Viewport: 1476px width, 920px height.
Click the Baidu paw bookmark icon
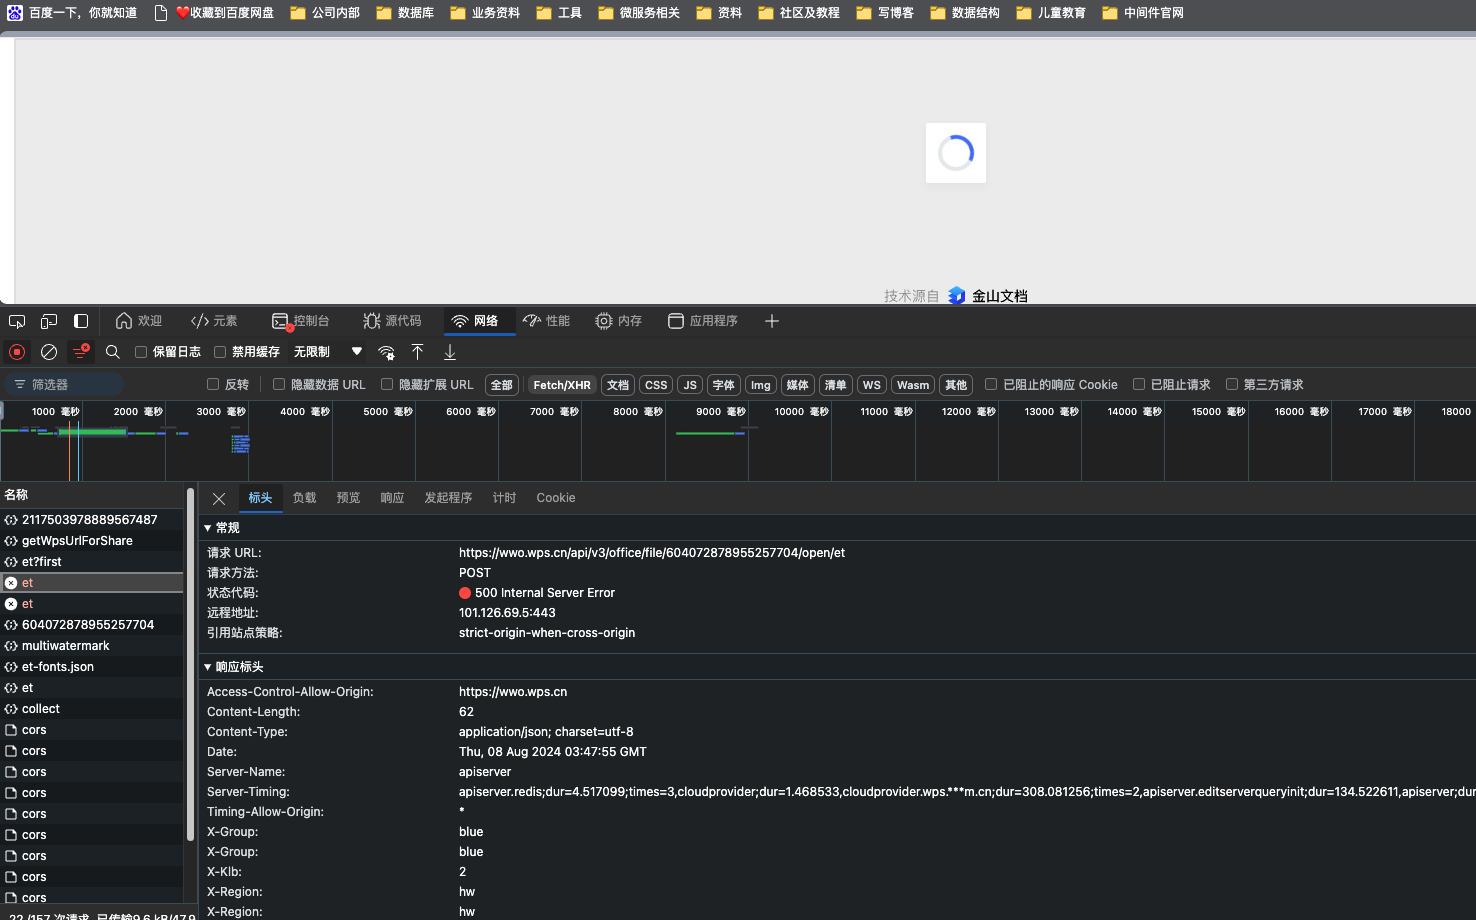15,13
